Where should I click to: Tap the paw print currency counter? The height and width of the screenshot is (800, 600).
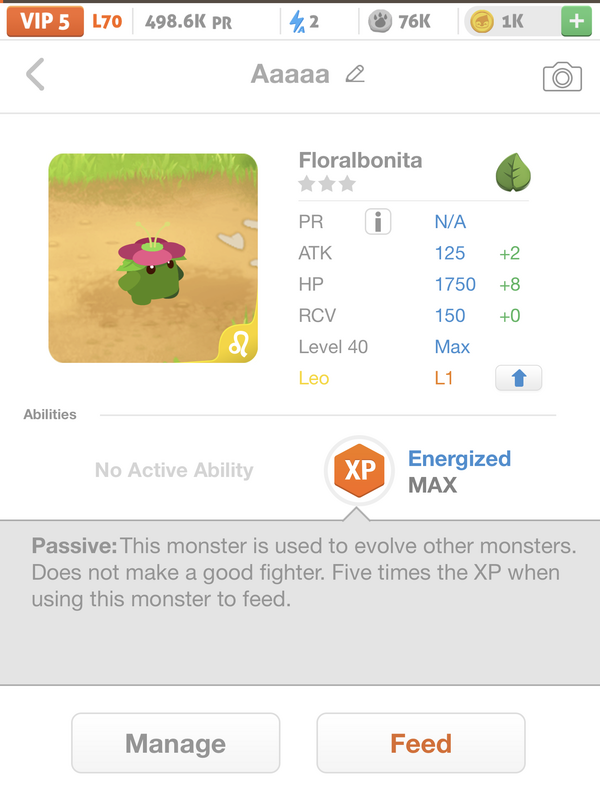[x=402, y=21]
